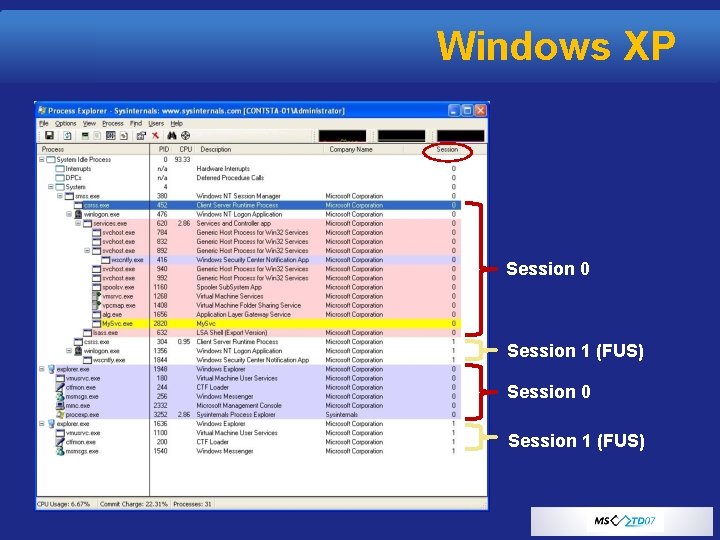
Task: Click the Save toolbar icon
Action: [x=49, y=135]
